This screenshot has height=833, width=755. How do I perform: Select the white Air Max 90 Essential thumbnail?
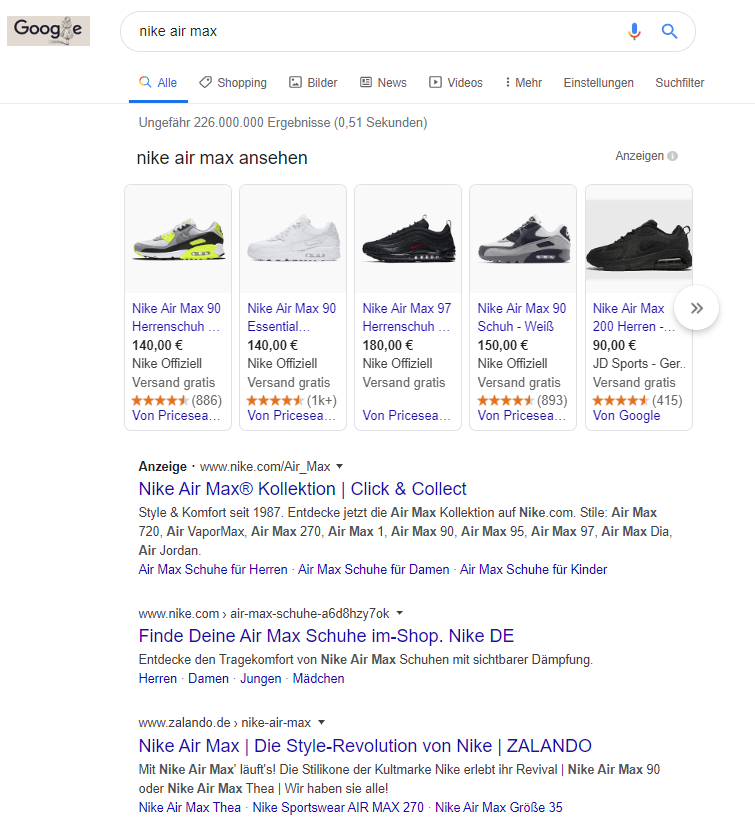pos(293,239)
